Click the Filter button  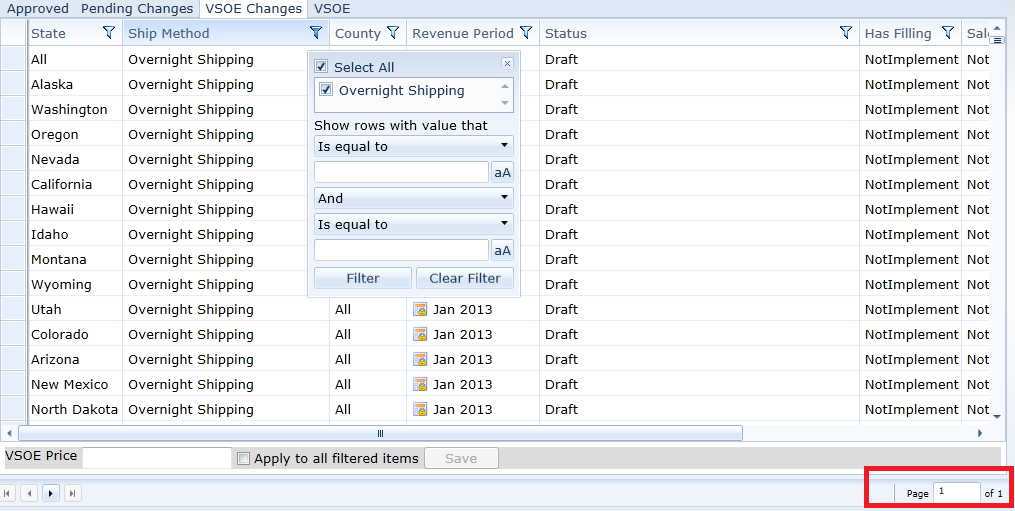[x=363, y=278]
